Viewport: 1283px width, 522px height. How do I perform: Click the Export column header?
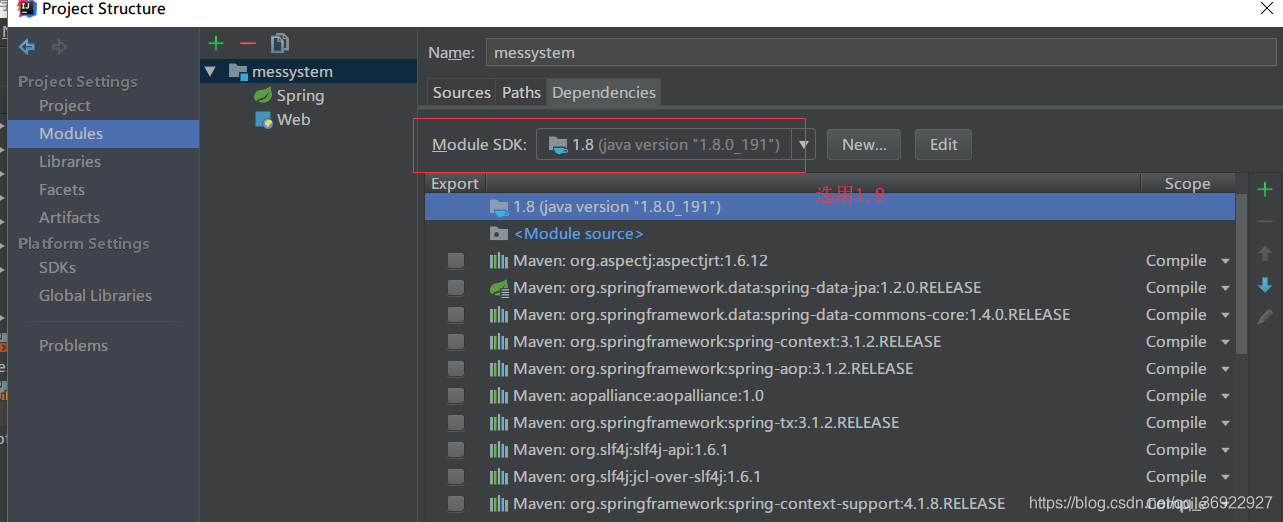(455, 183)
